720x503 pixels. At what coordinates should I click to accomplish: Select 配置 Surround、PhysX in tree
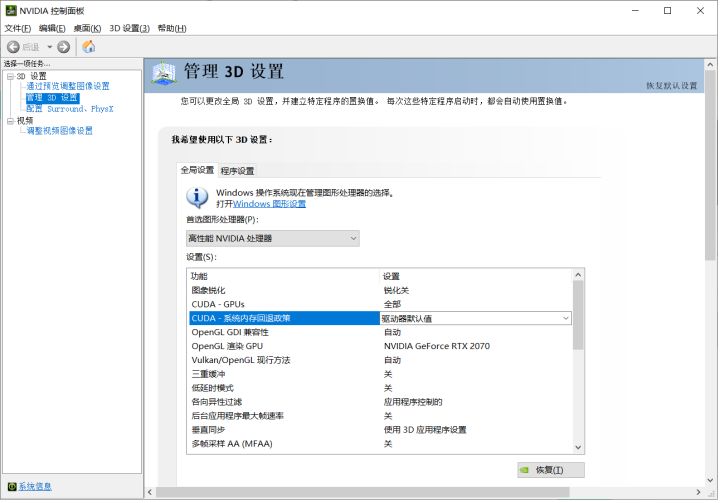[69, 109]
